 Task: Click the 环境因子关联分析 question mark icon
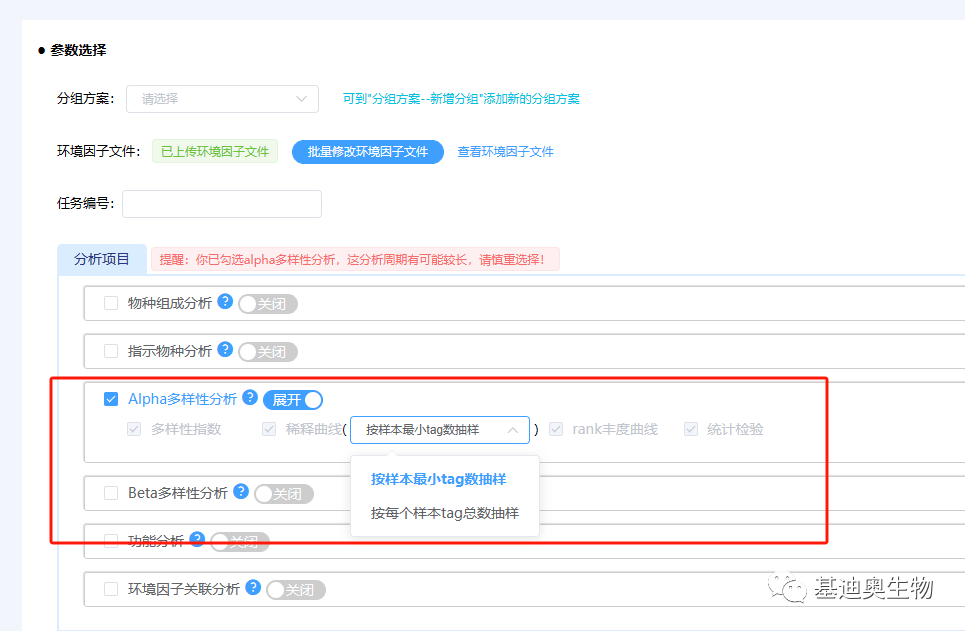[254, 587]
